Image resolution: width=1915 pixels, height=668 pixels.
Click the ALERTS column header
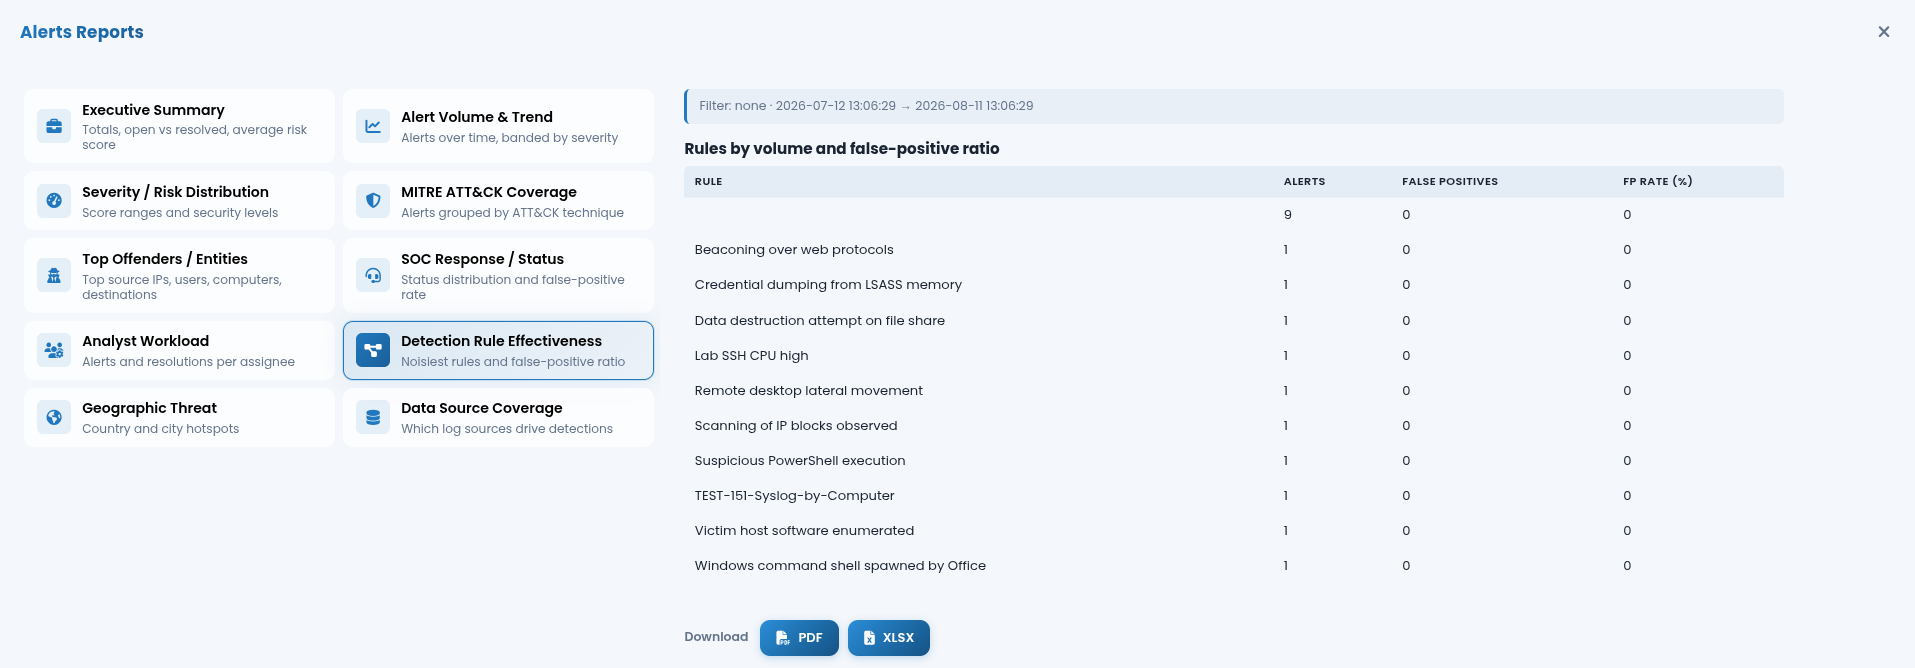pyautogui.click(x=1304, y=182)
